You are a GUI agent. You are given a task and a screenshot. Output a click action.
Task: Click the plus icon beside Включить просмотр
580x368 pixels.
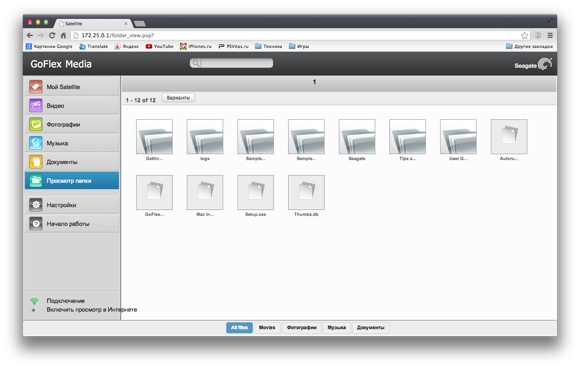tap(34, 310)
